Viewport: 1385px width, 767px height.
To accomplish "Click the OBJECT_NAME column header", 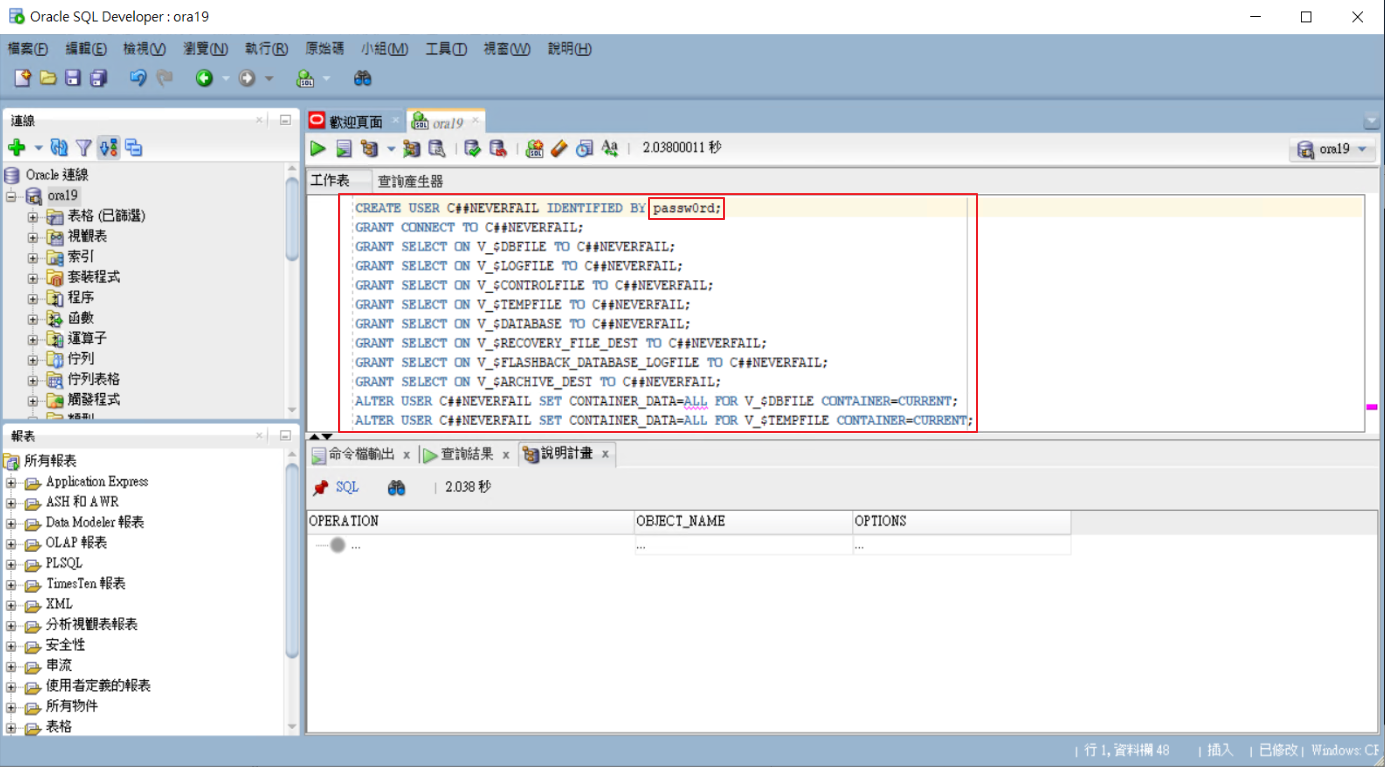I will (743, 521).
